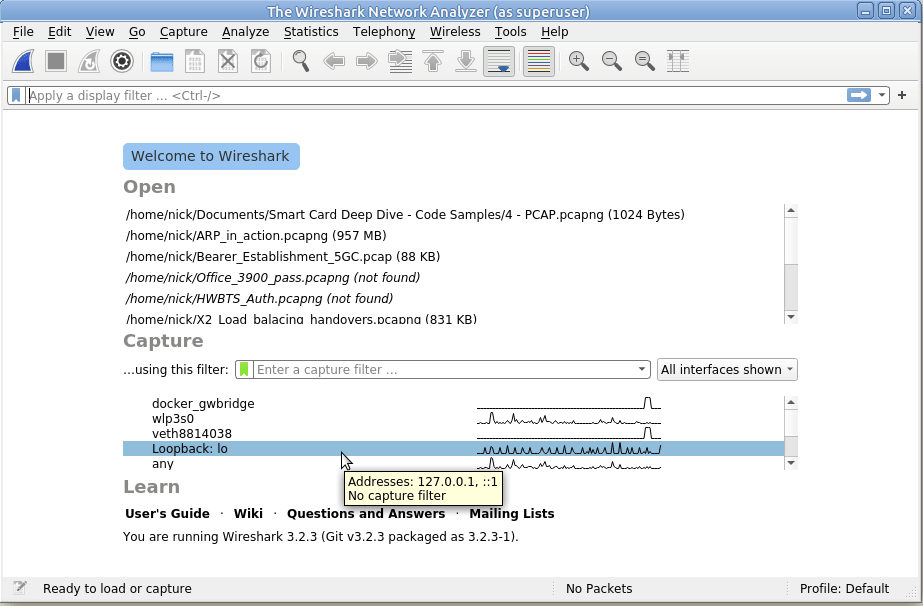
Task: Select missing file HWBTS_Auth.pcapng
Action: pyautogui.click(x=259, y=299)
